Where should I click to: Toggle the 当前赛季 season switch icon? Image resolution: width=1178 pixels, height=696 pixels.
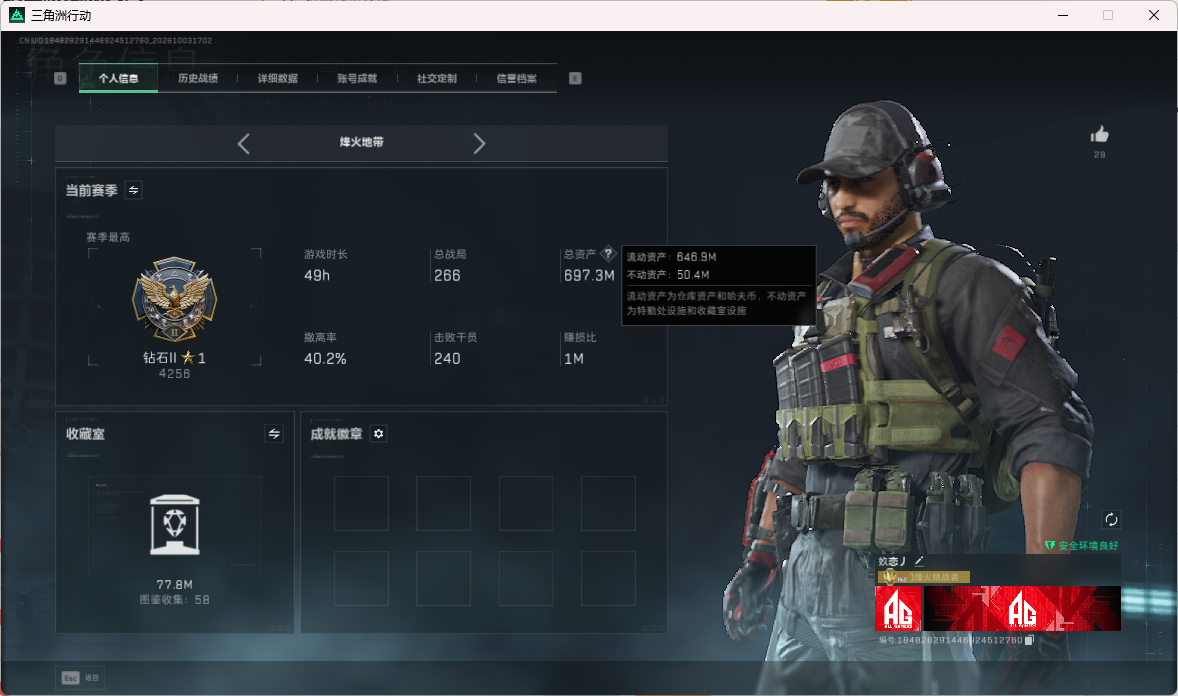click(134, 190)
